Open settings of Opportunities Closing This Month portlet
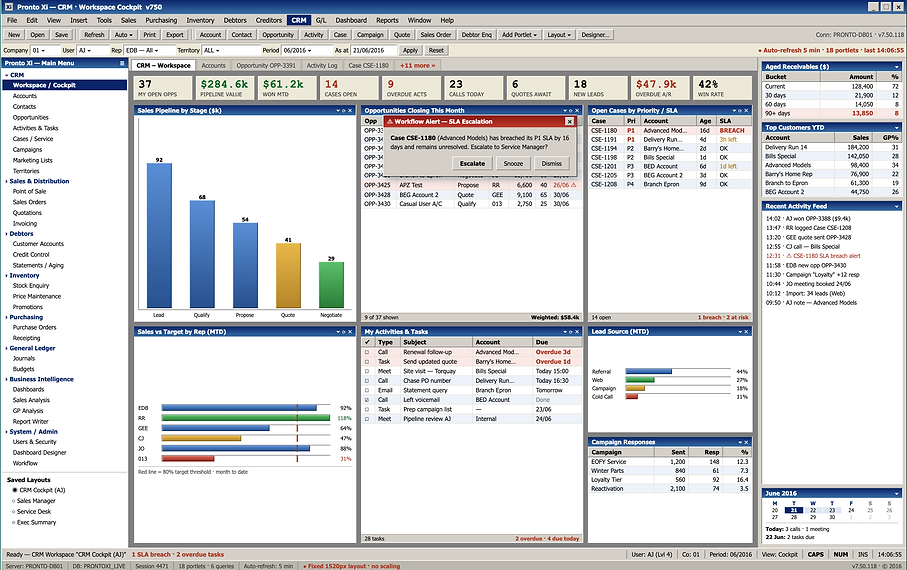Screen dimensions: 907x570 (570, 111)
